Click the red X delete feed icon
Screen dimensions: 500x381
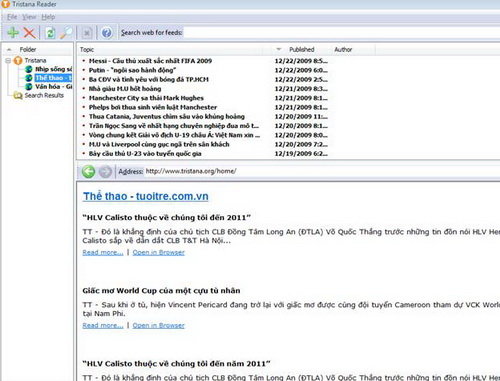(29, 32)
